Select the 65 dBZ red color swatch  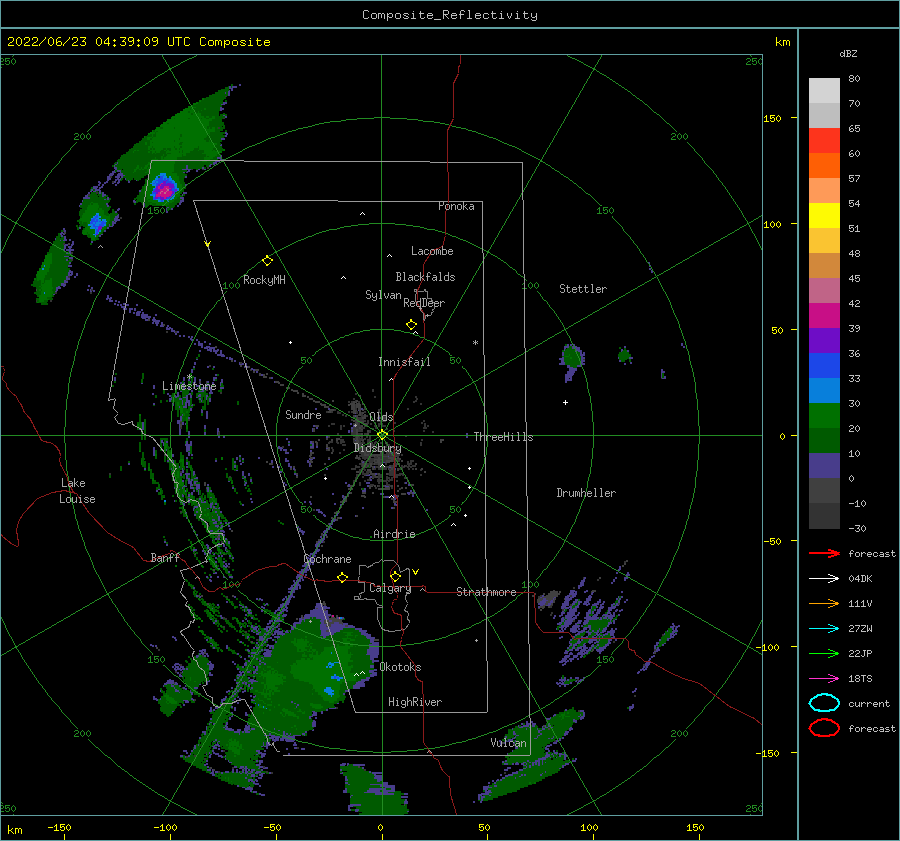tap(824, 141)
